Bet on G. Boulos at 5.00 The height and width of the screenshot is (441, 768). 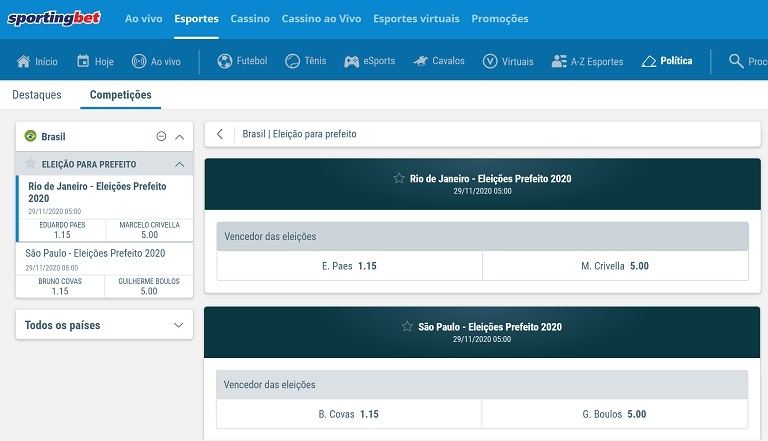(x=614, y=414)
